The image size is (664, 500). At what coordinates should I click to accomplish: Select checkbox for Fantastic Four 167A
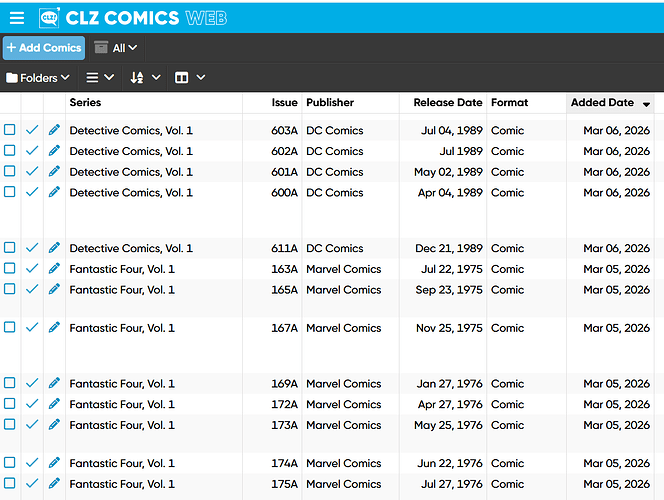[9, 327]
